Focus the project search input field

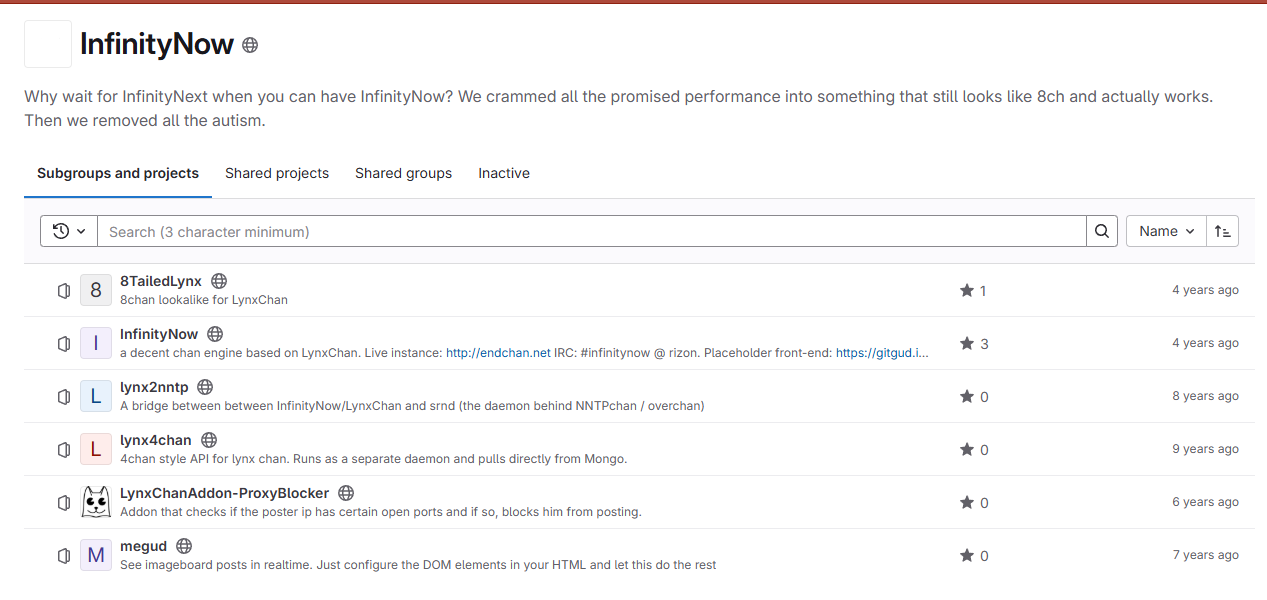click(591, 231)
